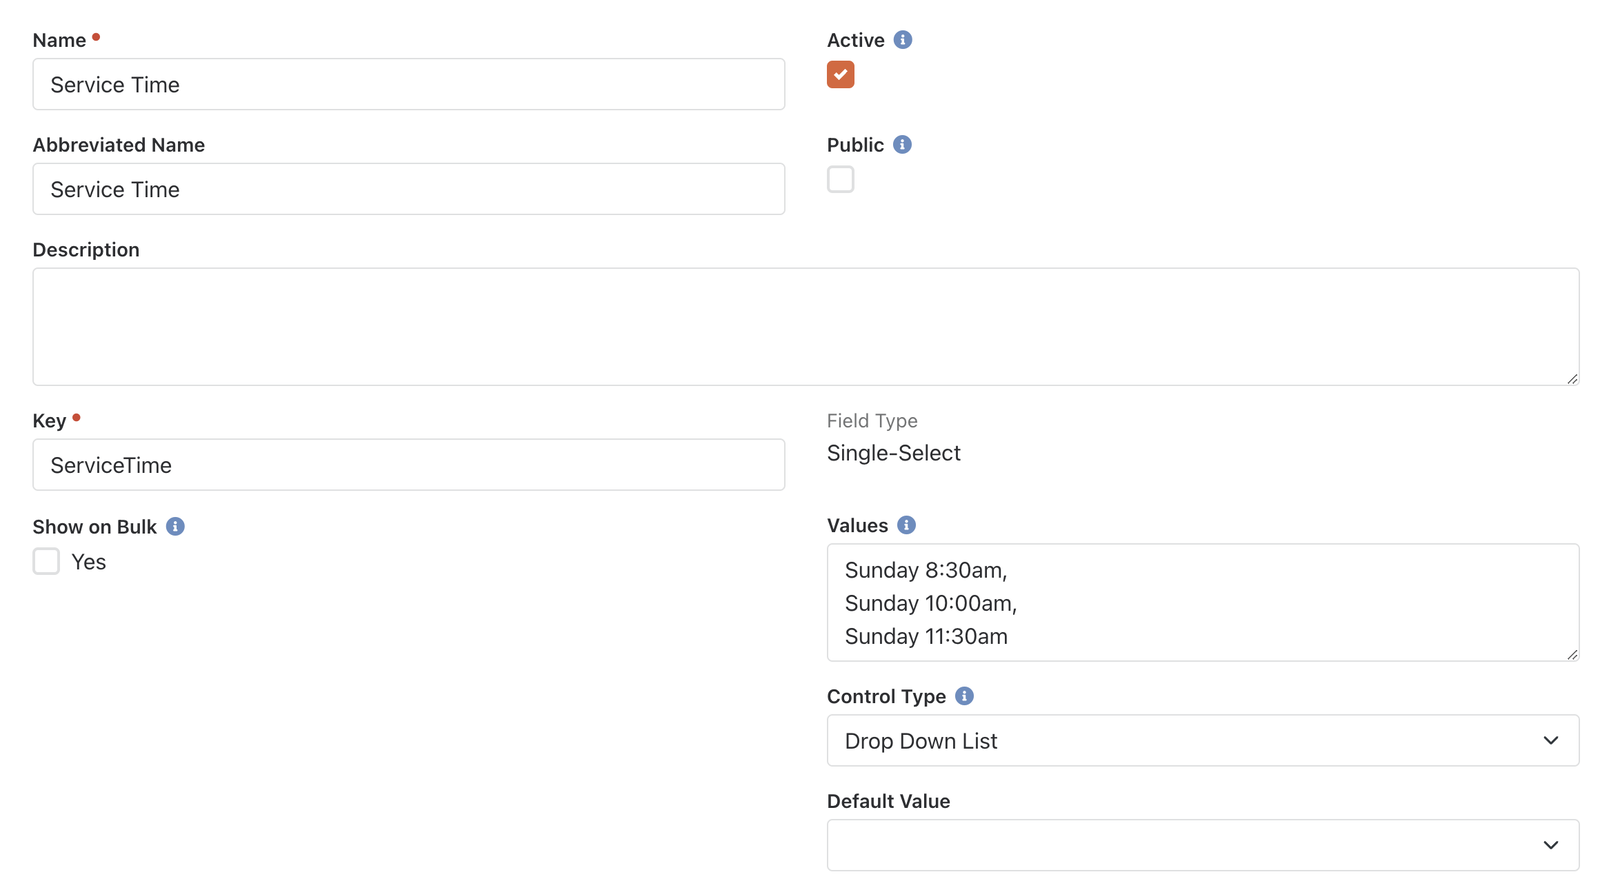
Task: Click the Yes label under Show on Bulk
Action: 88,562
